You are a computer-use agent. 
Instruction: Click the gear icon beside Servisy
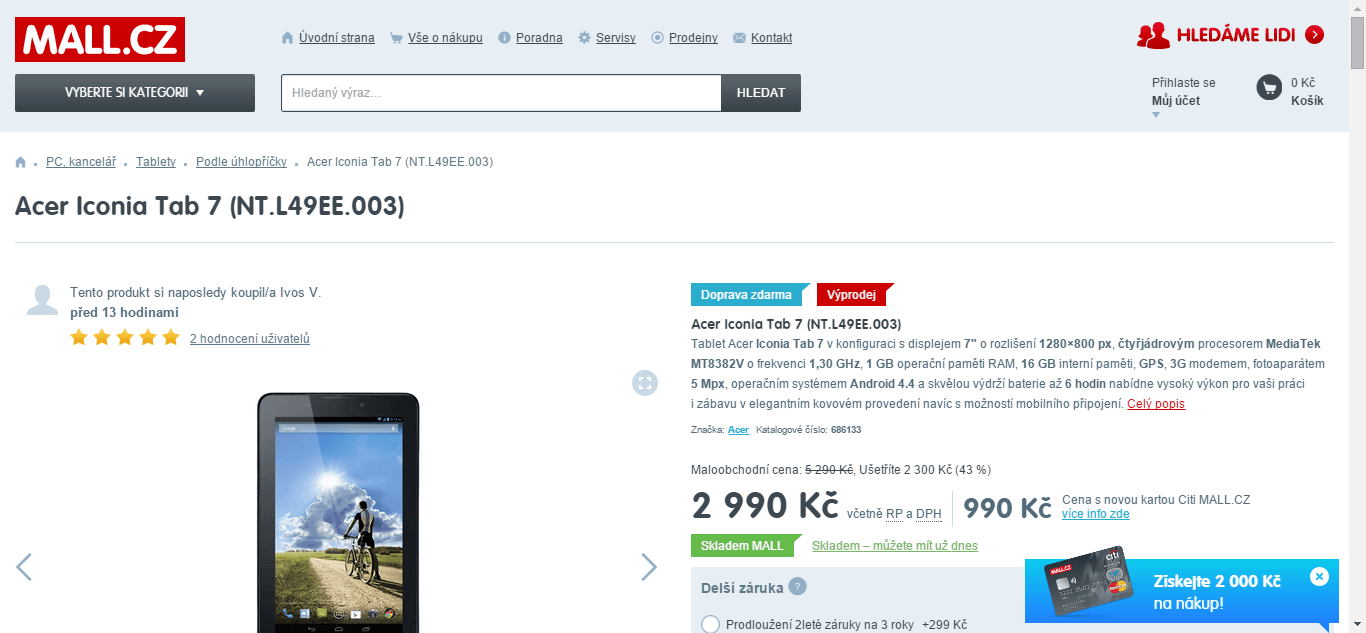[585, 38]
